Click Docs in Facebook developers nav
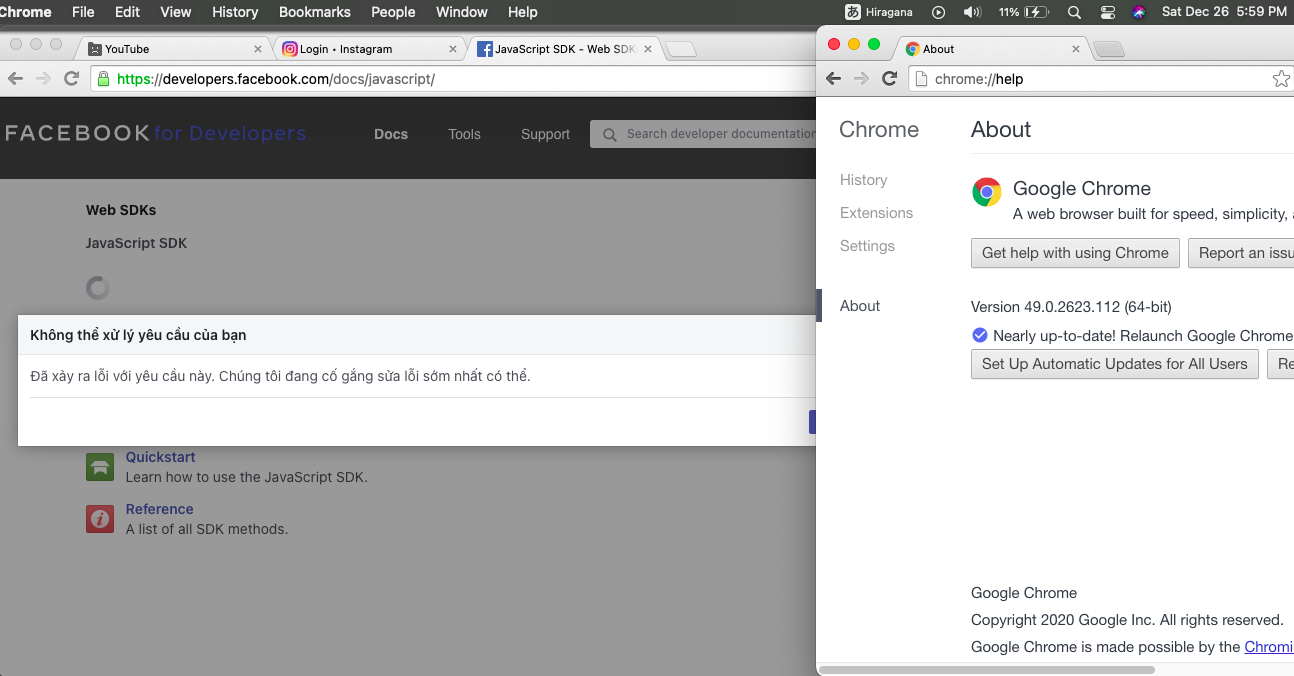The image size is (1294, 676). point(391,134)
